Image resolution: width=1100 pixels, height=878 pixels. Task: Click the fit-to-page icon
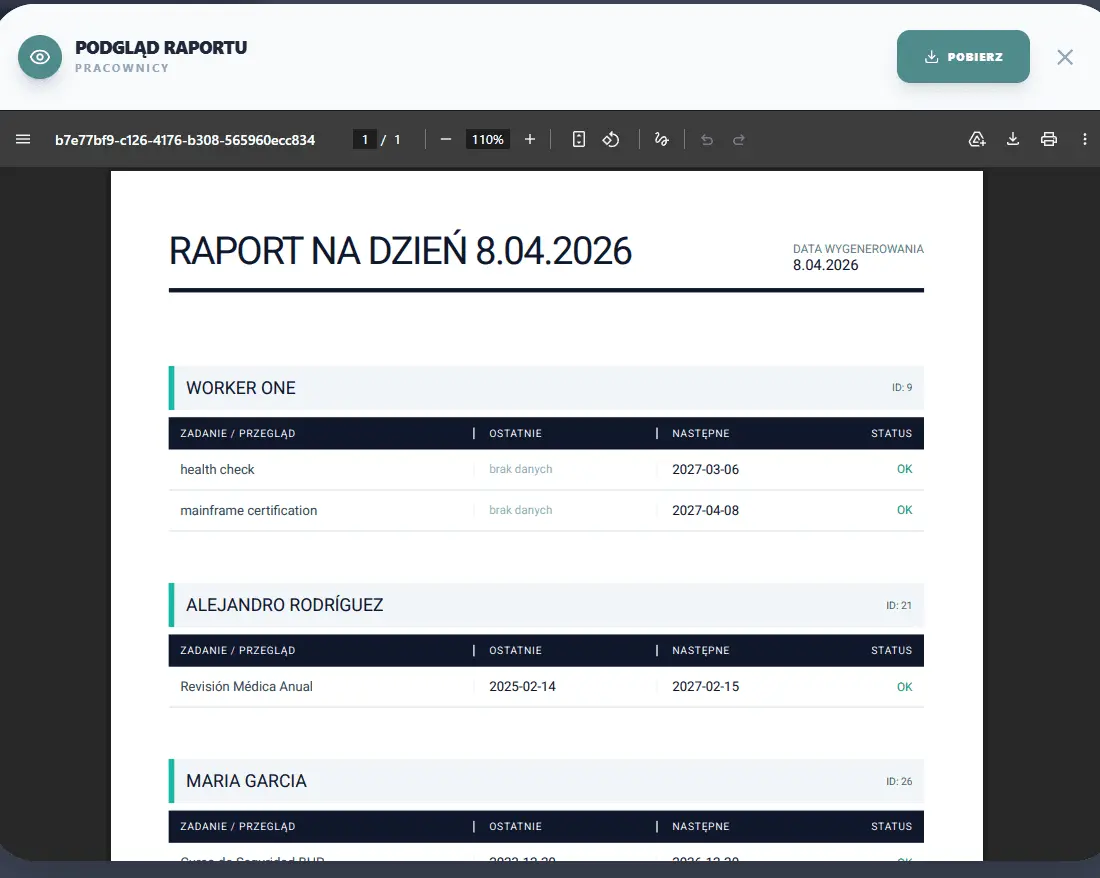pos(579,140)
